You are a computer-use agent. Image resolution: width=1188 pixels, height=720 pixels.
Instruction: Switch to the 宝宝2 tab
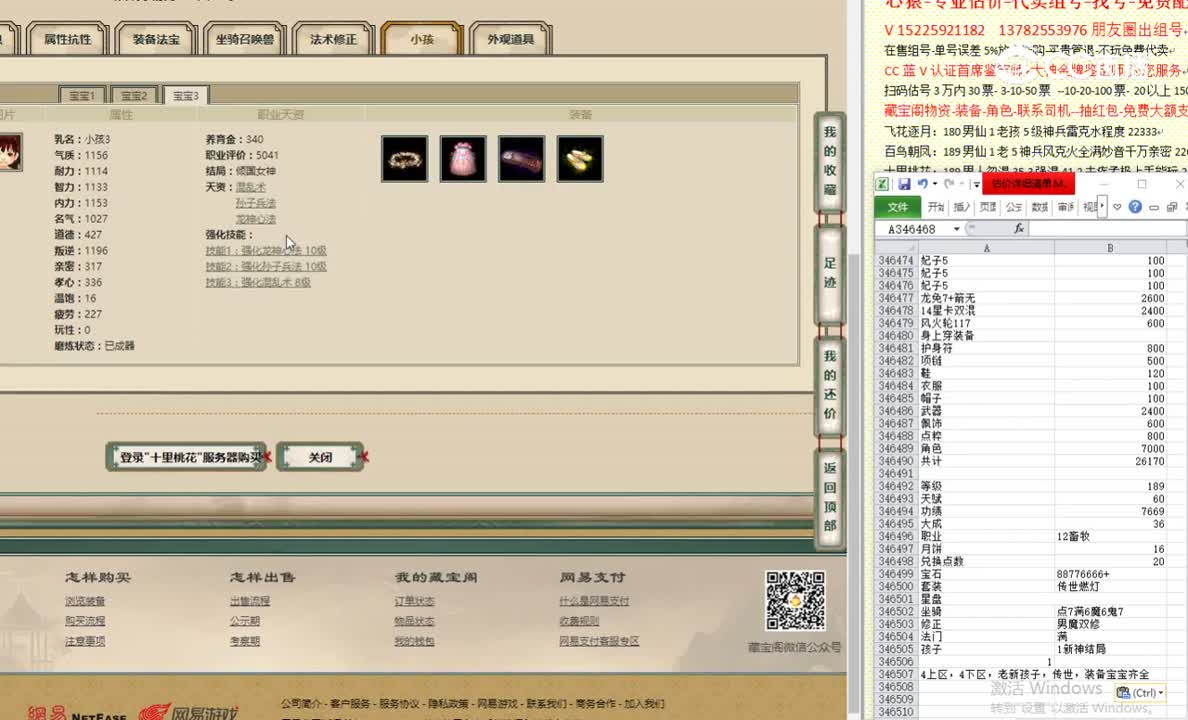coord(133,93)
